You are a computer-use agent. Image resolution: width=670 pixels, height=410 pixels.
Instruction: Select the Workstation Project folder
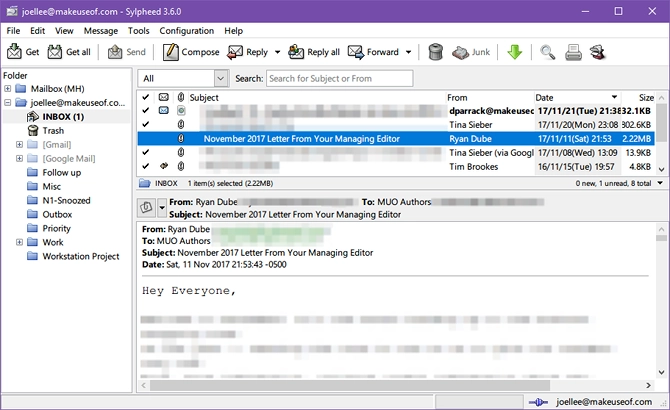click(x=81, y=256)
